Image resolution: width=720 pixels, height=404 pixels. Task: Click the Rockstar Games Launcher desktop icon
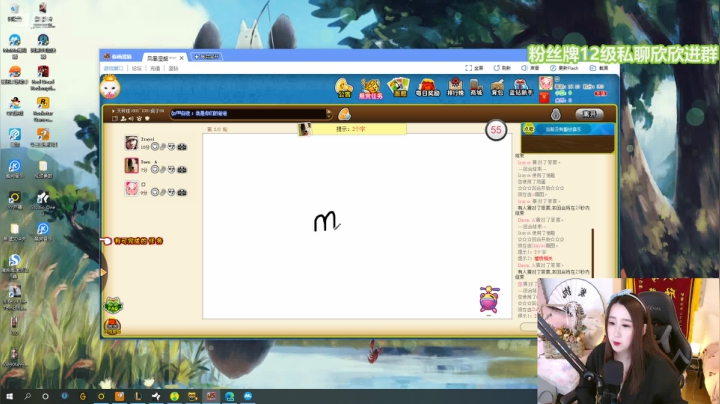coord(43,109)
